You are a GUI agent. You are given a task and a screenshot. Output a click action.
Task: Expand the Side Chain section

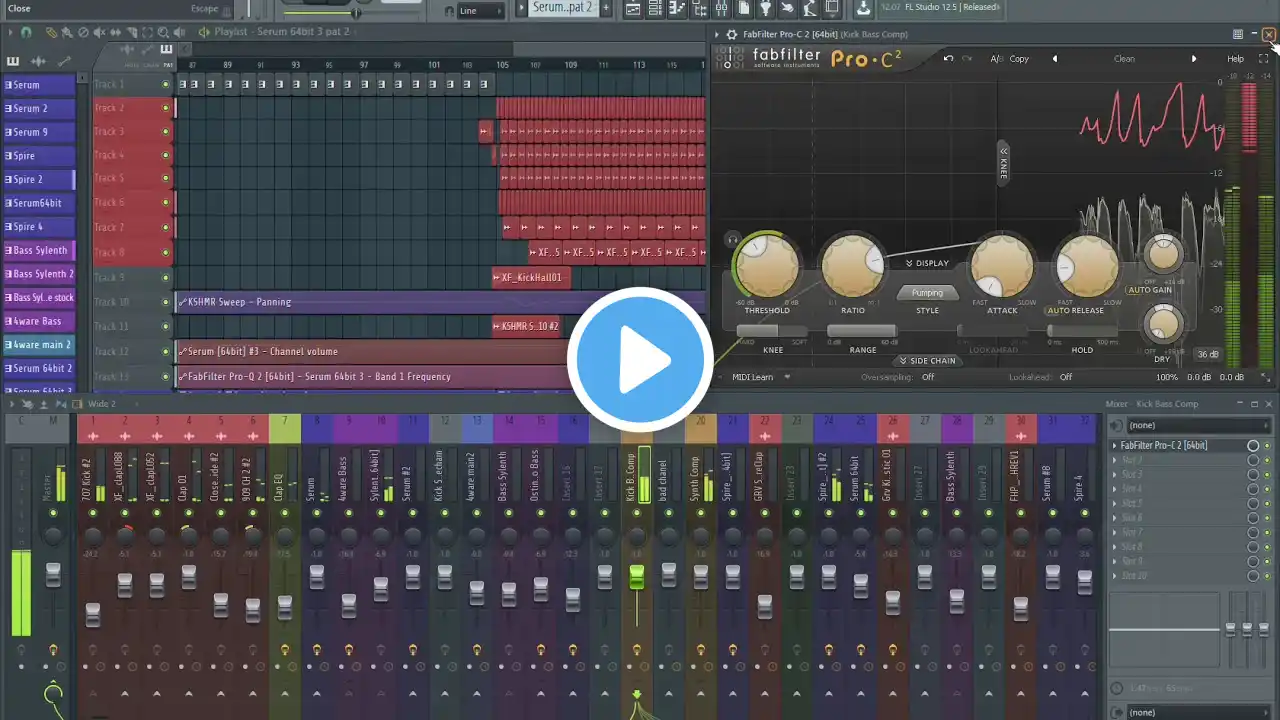[927, 361]
